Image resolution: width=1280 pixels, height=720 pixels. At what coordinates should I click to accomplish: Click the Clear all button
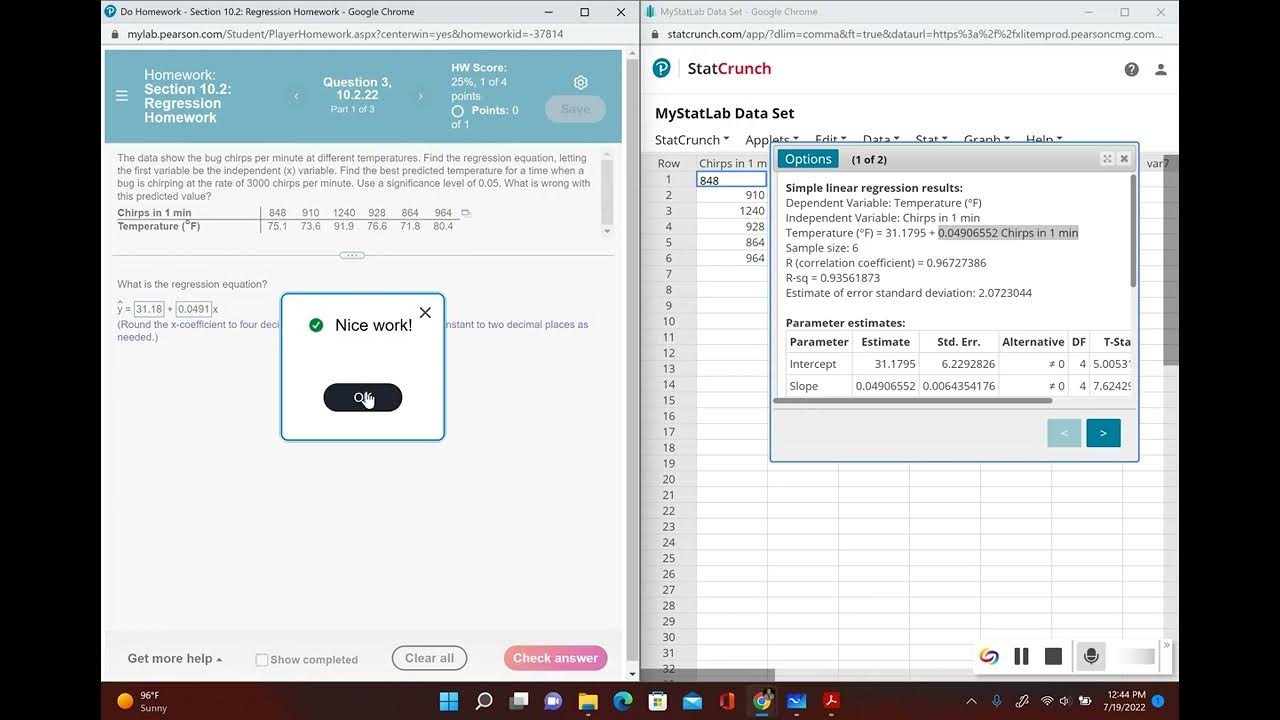(429, 658)
